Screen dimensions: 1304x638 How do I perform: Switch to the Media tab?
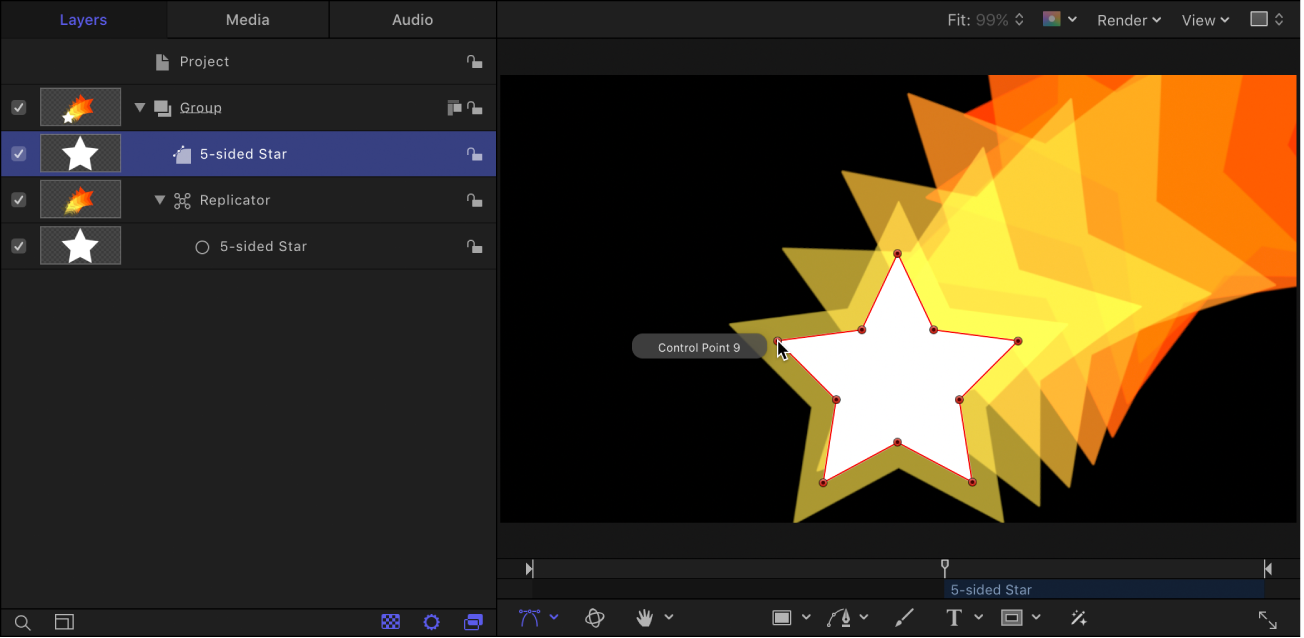(247, 19)
